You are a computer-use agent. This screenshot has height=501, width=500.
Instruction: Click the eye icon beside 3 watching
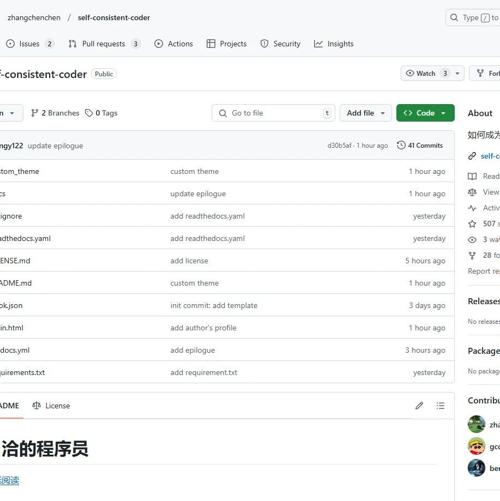point(472,240)
